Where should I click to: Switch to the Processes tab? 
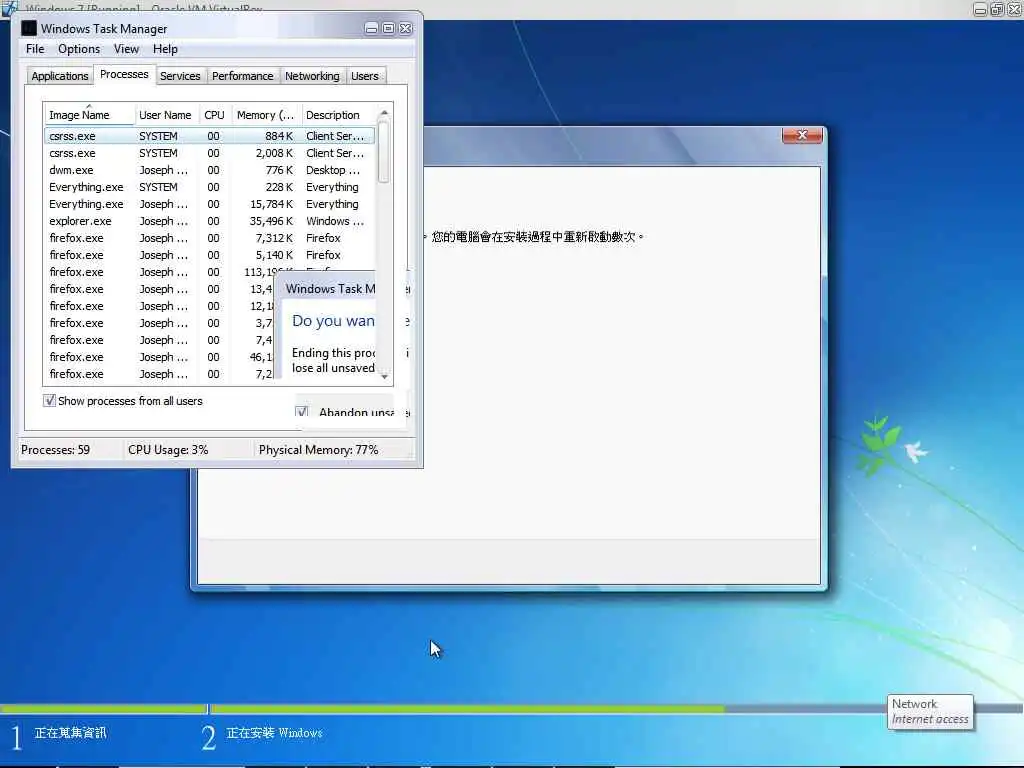[x=124, y=74]
